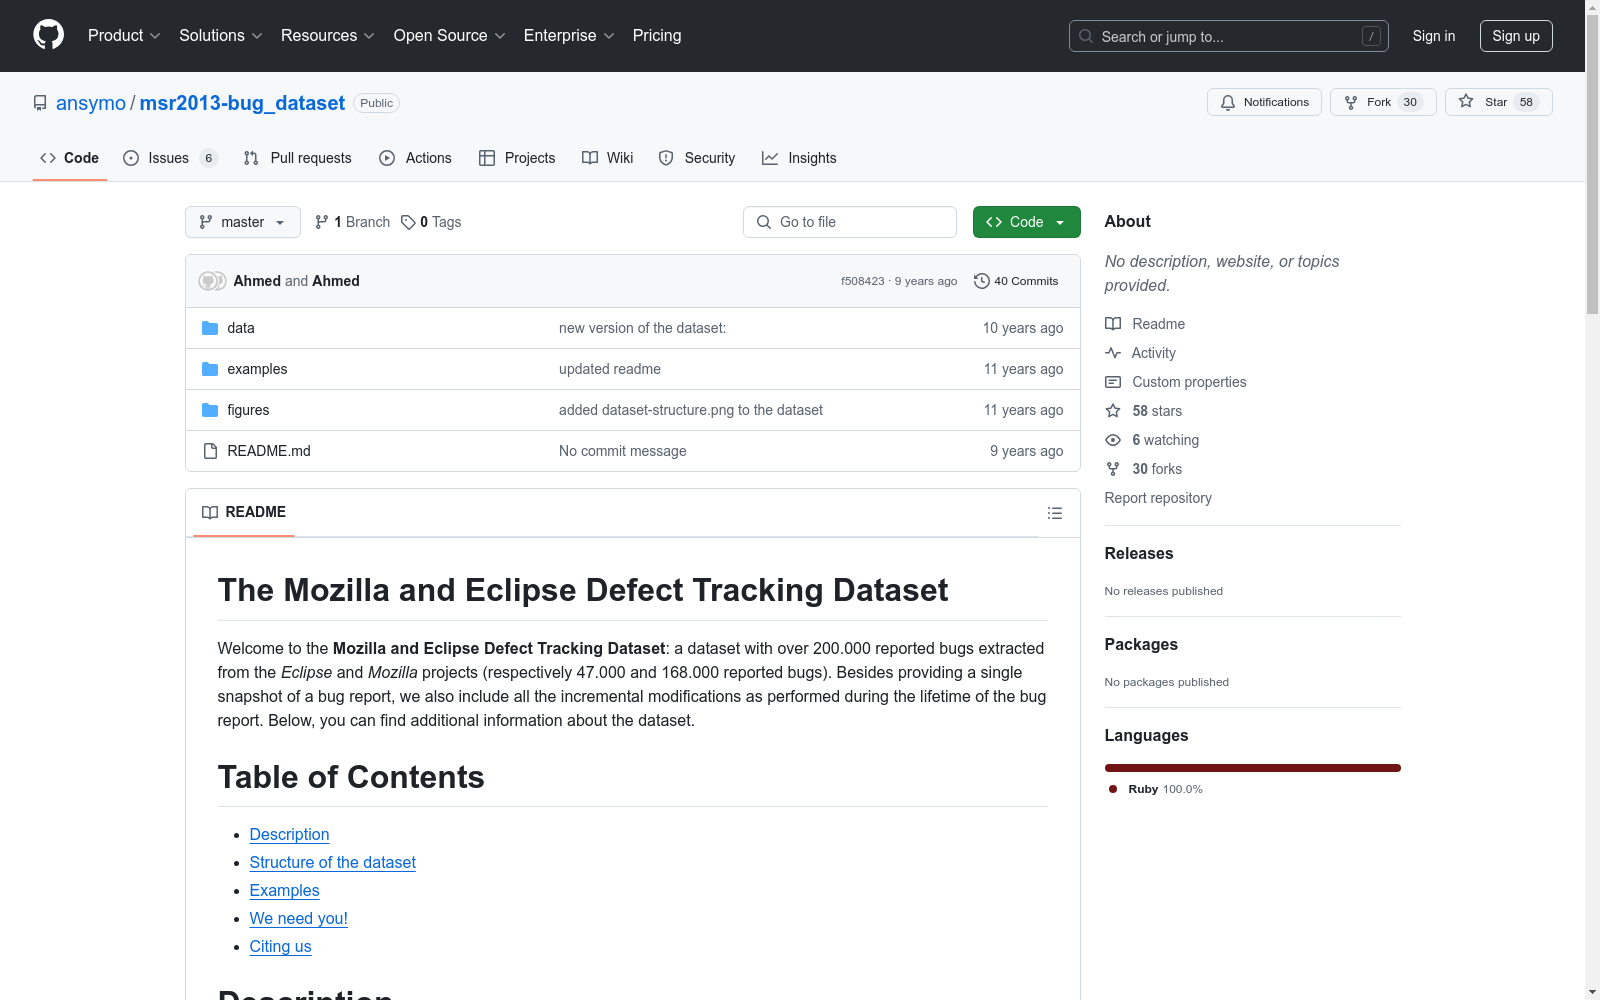Click the slash shortcut key icon
This screenshot has width=1600, height=1000.
click(x=1371, y=36)
